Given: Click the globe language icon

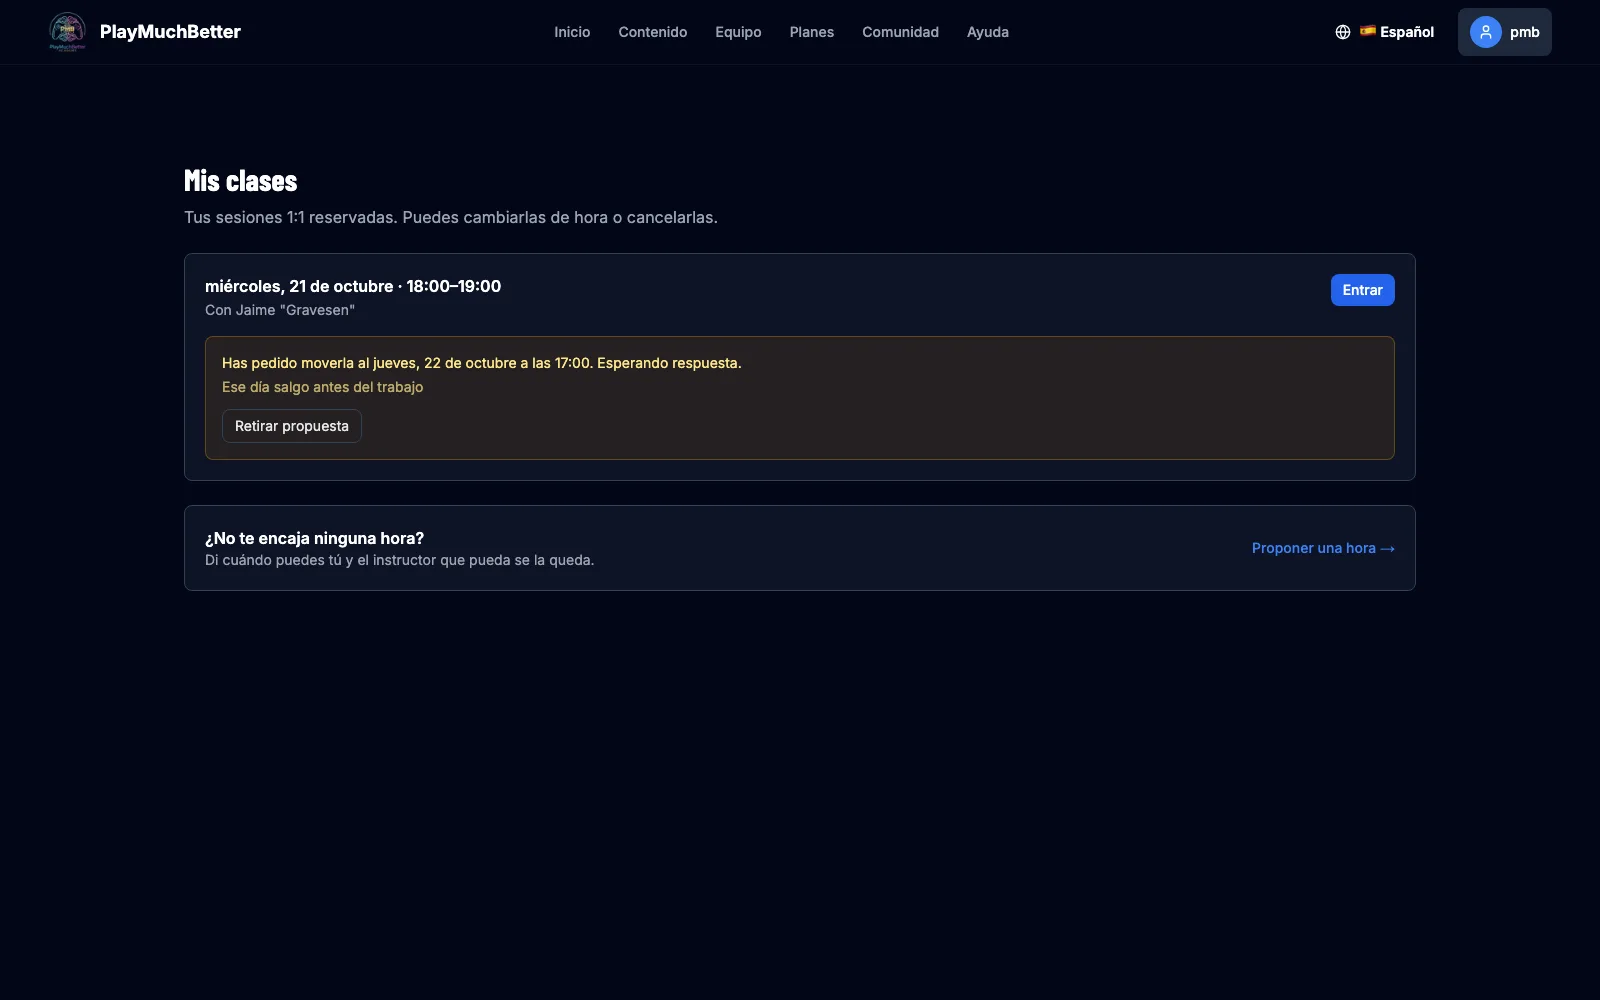Looking at the screenshot, I should [1343, 32].
